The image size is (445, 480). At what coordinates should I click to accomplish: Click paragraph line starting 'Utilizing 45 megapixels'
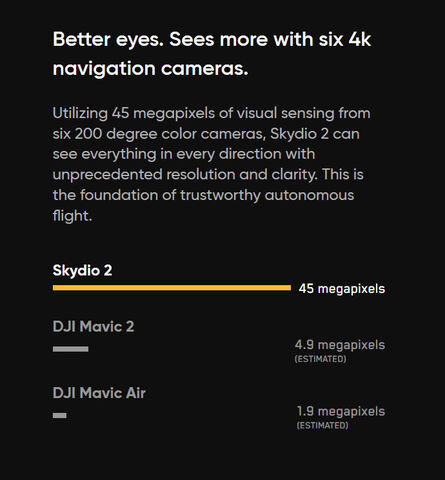click(x=211, y=113)
